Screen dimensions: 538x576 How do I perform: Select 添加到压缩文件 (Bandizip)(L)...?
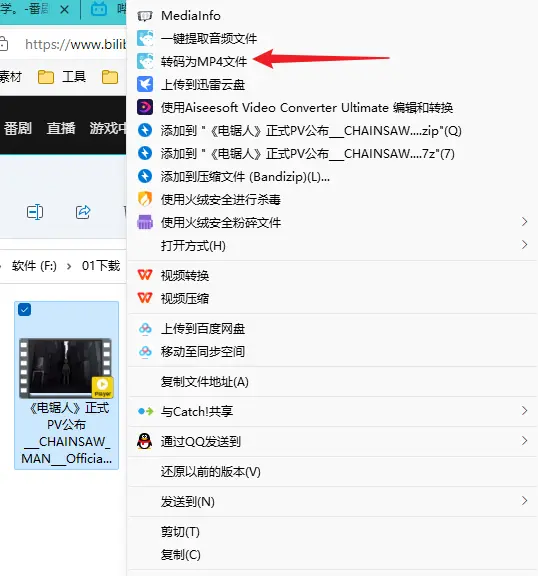click(332, 177)
